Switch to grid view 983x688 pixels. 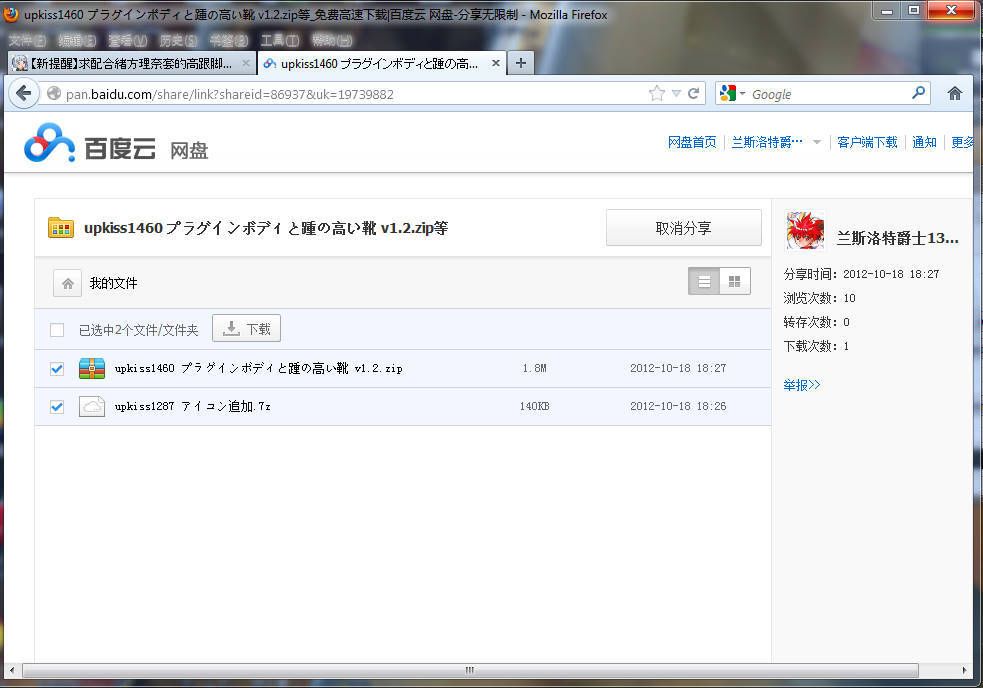[x=735, y=282]
